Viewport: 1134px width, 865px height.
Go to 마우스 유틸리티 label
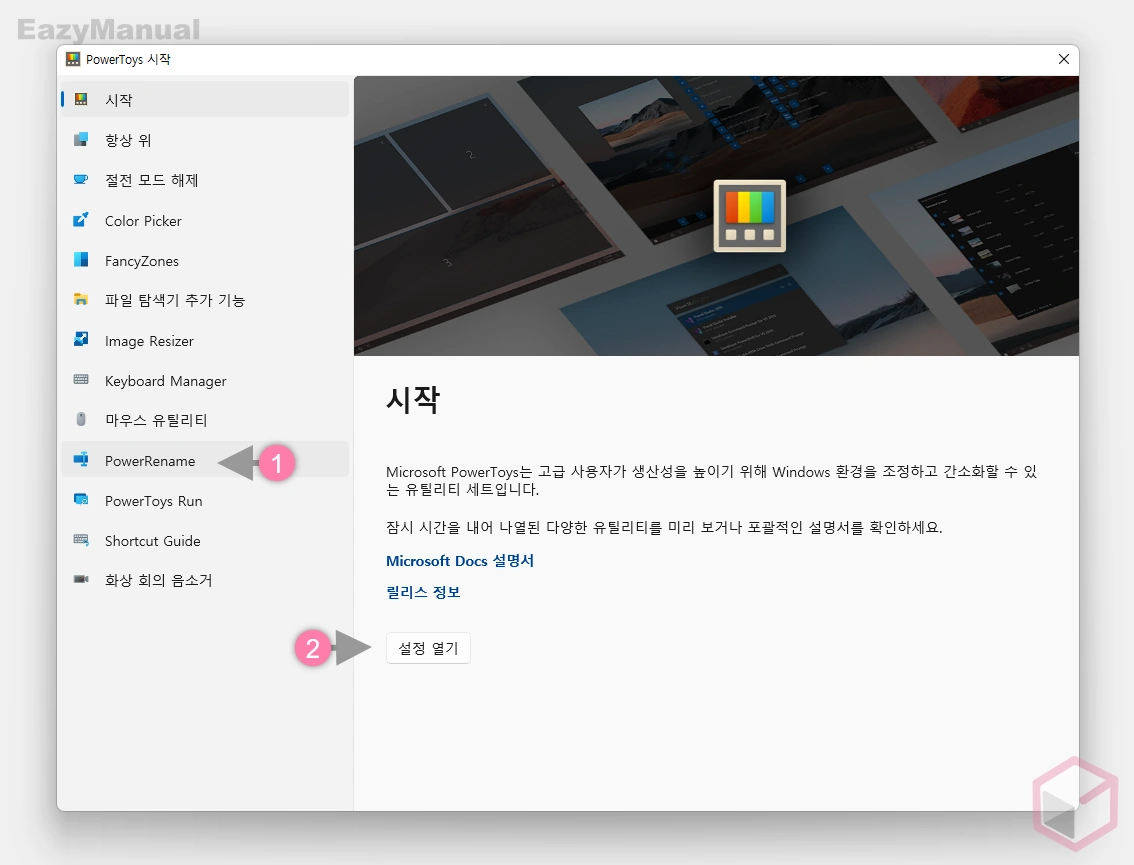point(156,420)
